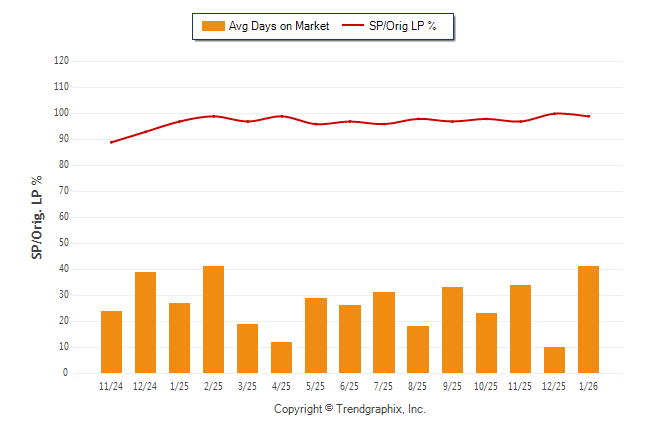Toggle the Avg Days on Market legend label
This screenshot has width=646, height=434.
(279, 26)
